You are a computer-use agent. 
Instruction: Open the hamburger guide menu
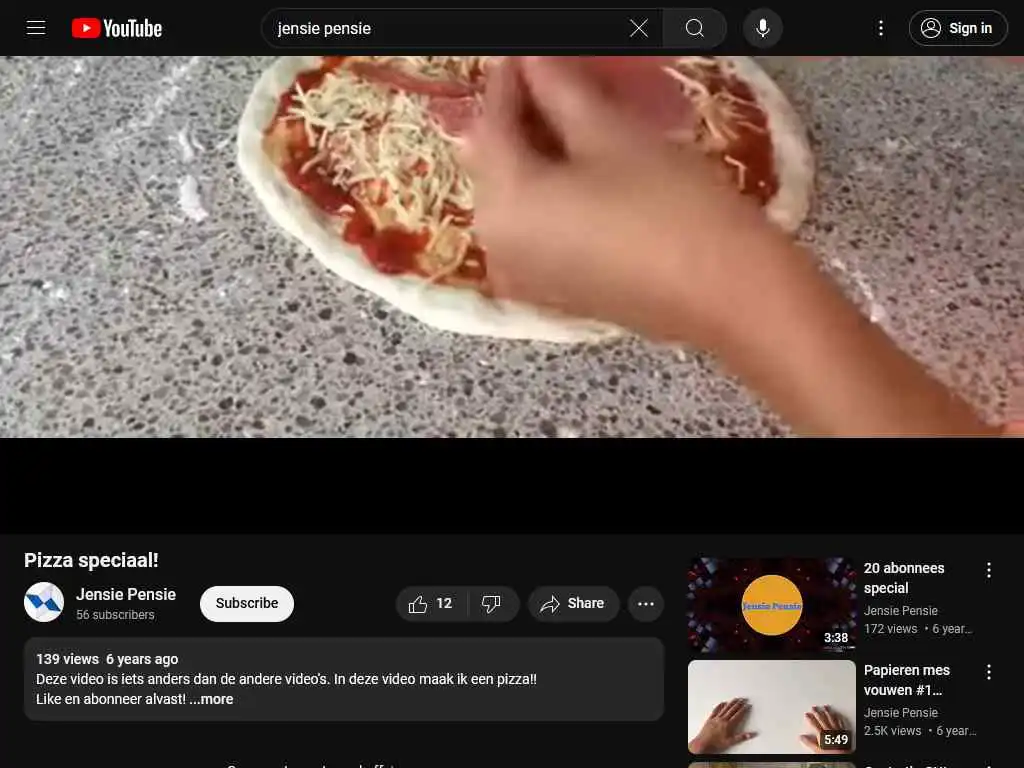point(36,28)
